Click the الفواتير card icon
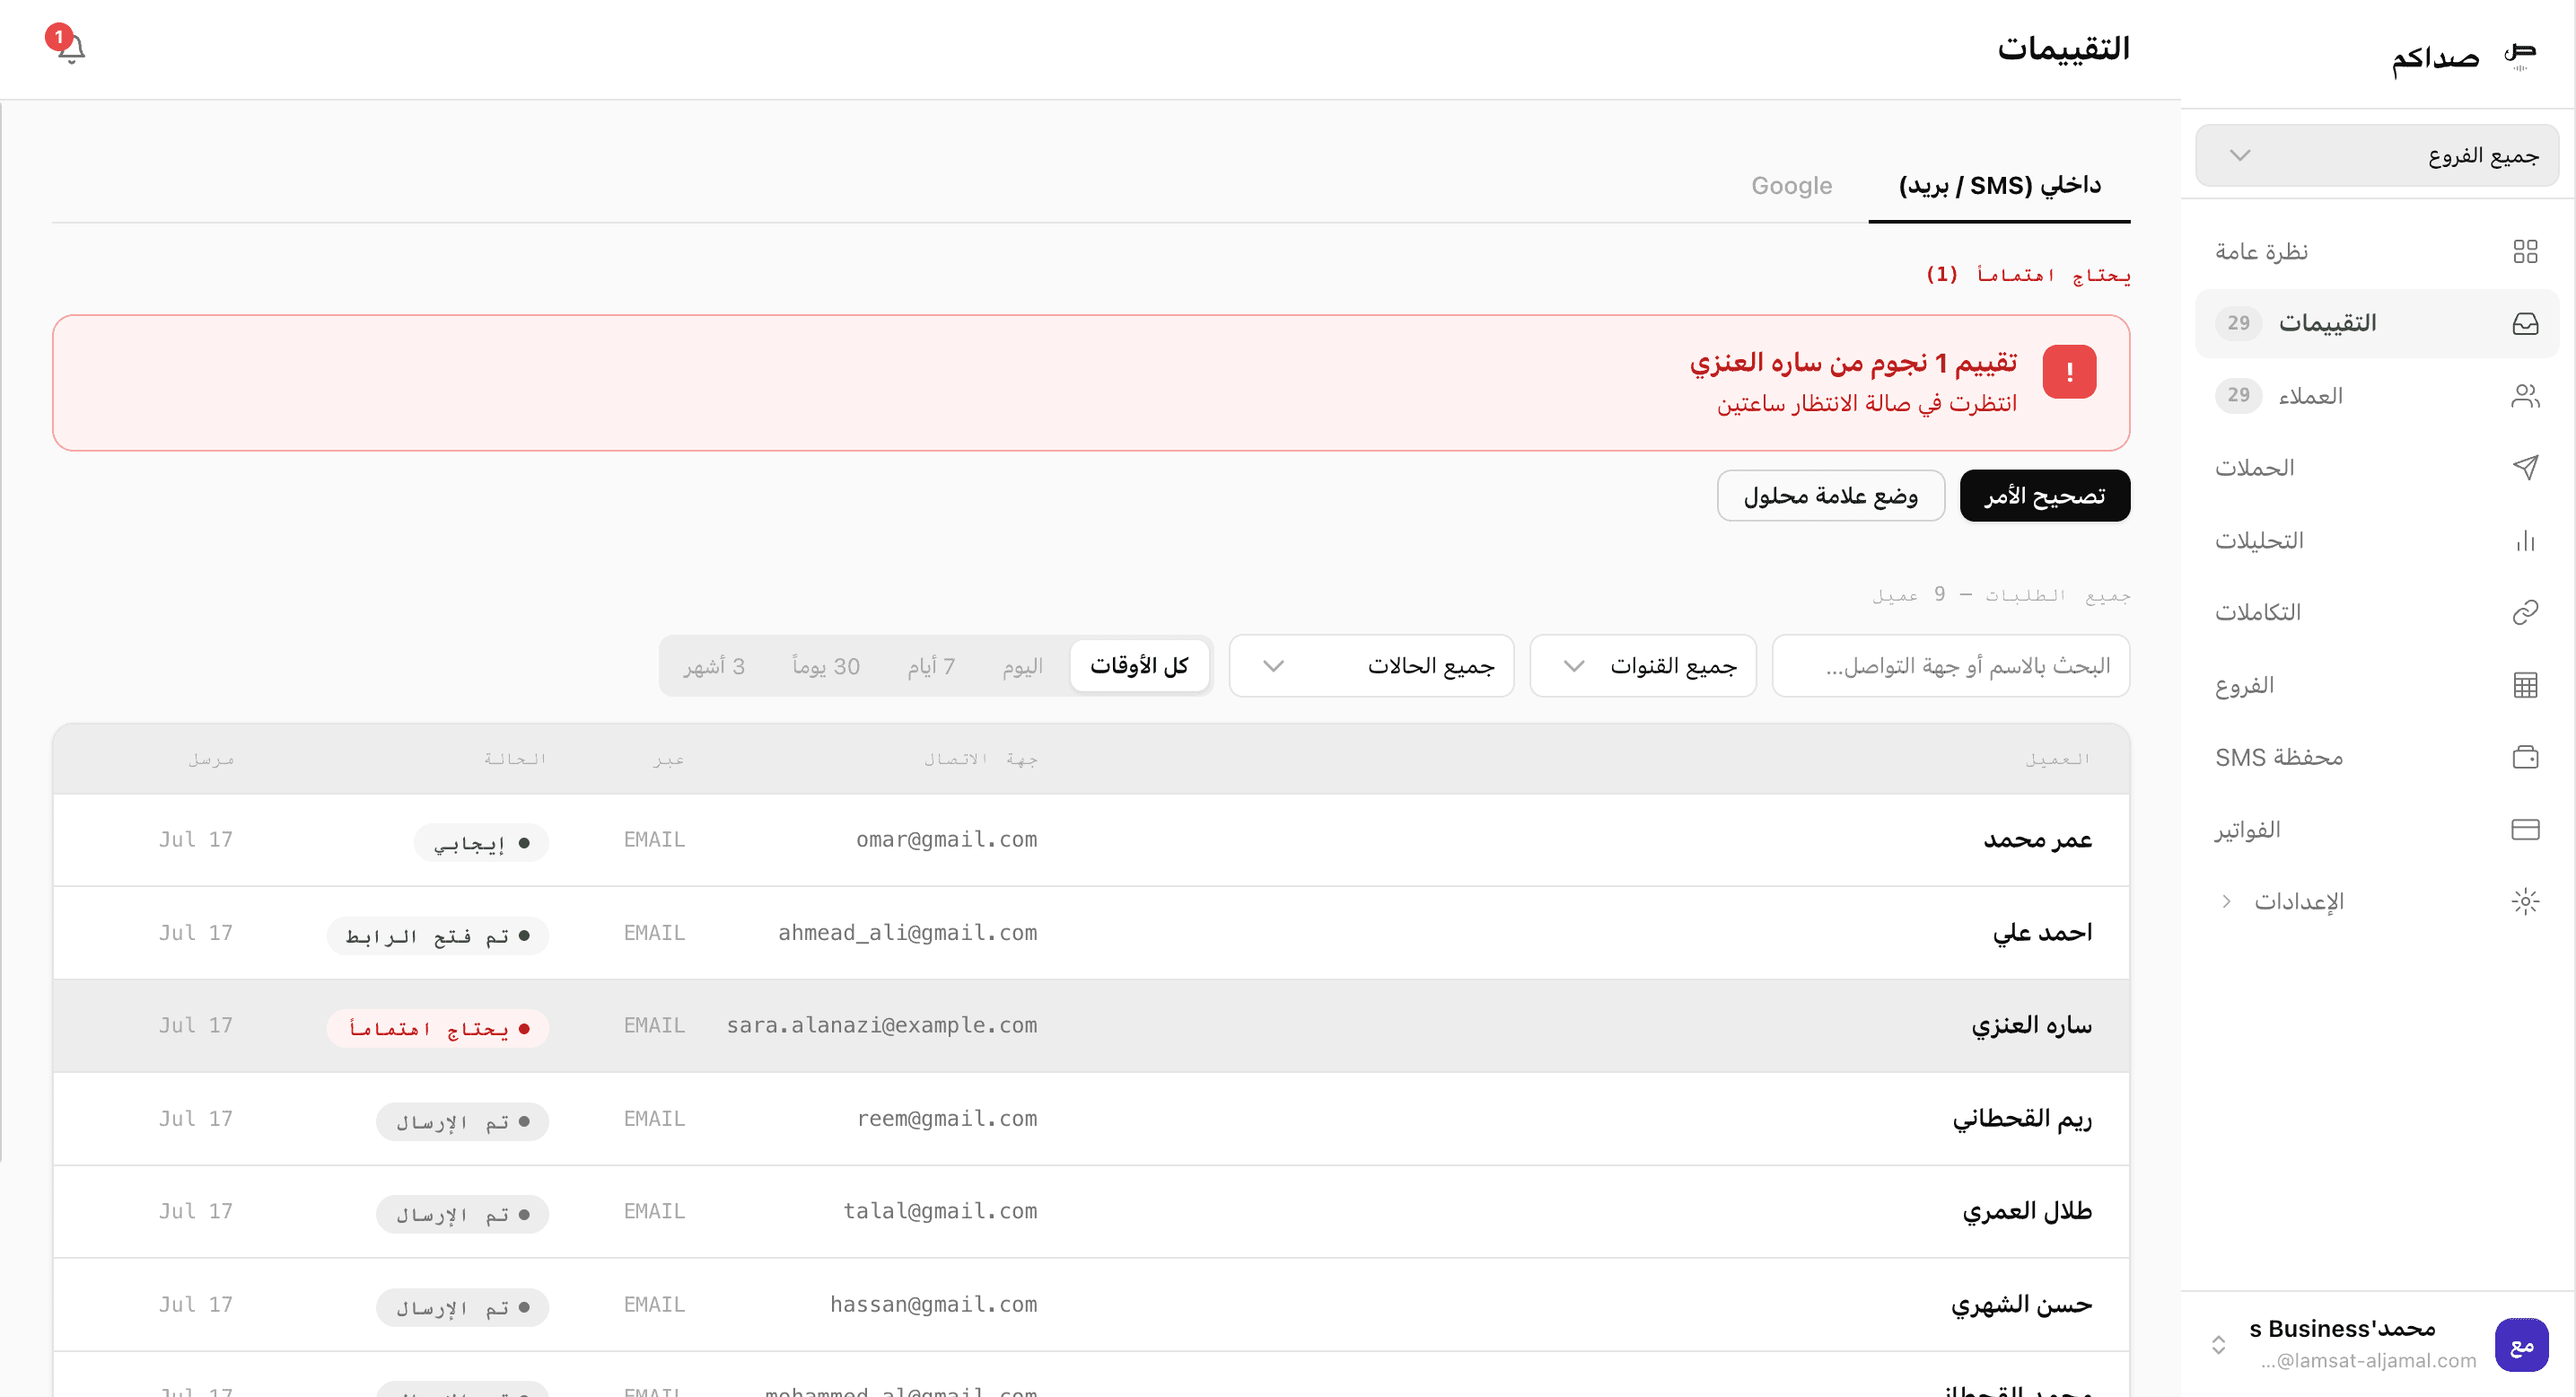 pos(2525,829)
